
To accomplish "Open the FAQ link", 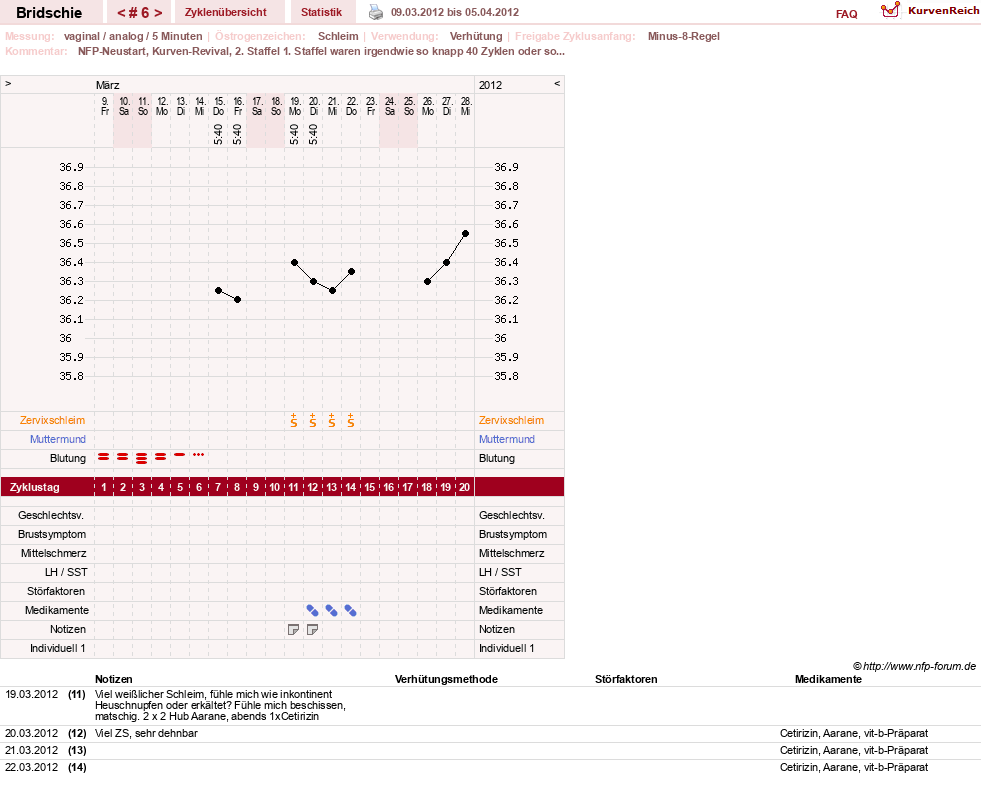I will [x=846, y=14].
